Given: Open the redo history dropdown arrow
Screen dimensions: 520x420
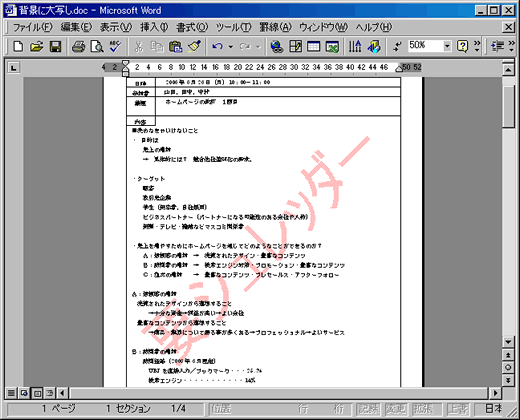Looking at the screenshot, I should (258, 47).
